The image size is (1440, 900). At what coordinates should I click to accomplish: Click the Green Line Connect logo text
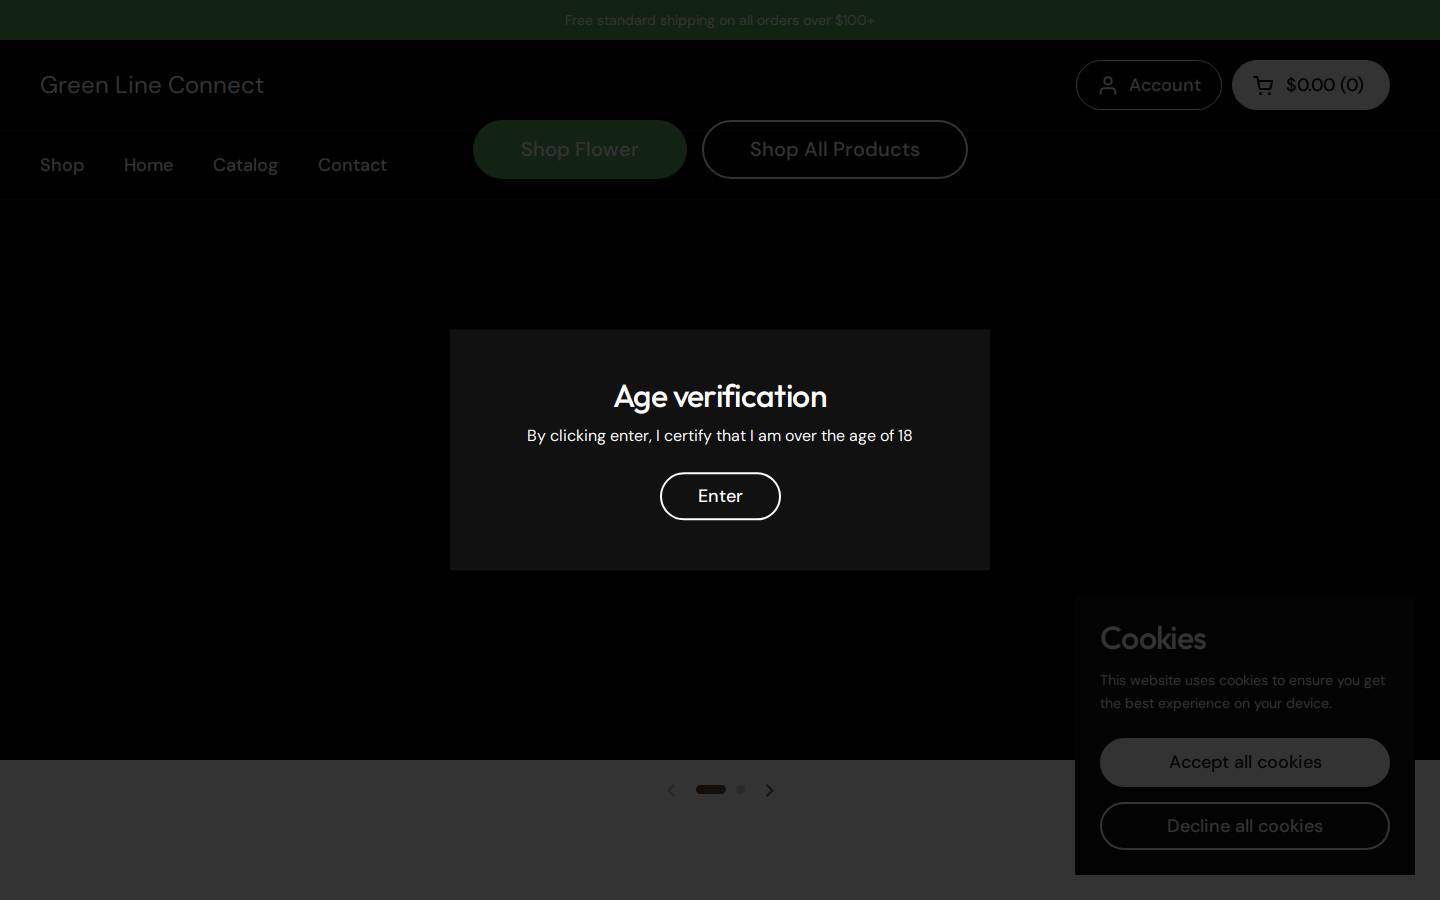[x=152, y=85]
